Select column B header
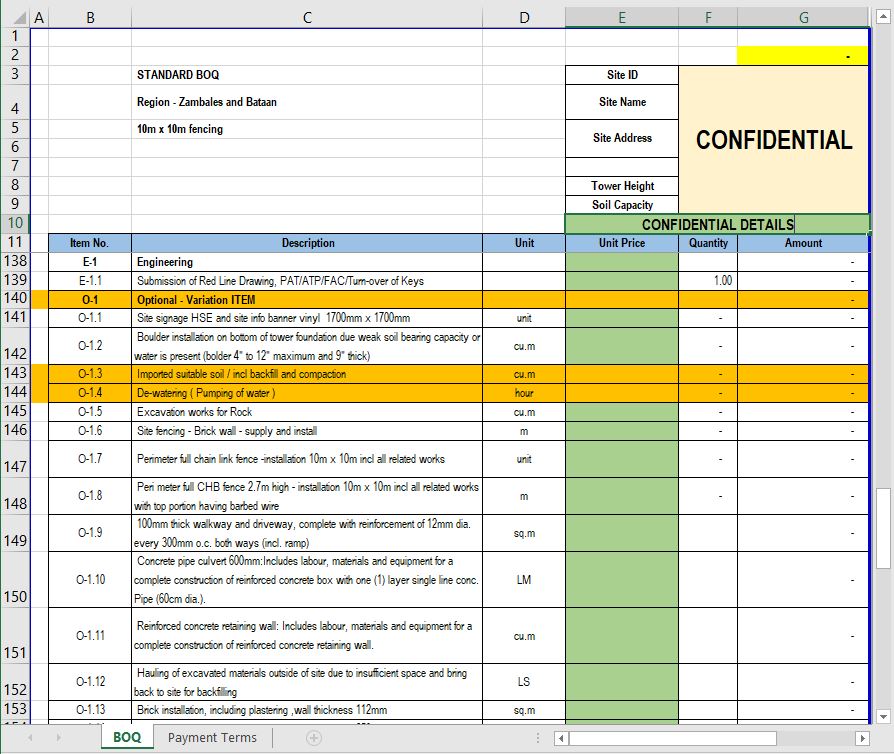The height and width of the screenshot is (754, 894). [90, 18]
